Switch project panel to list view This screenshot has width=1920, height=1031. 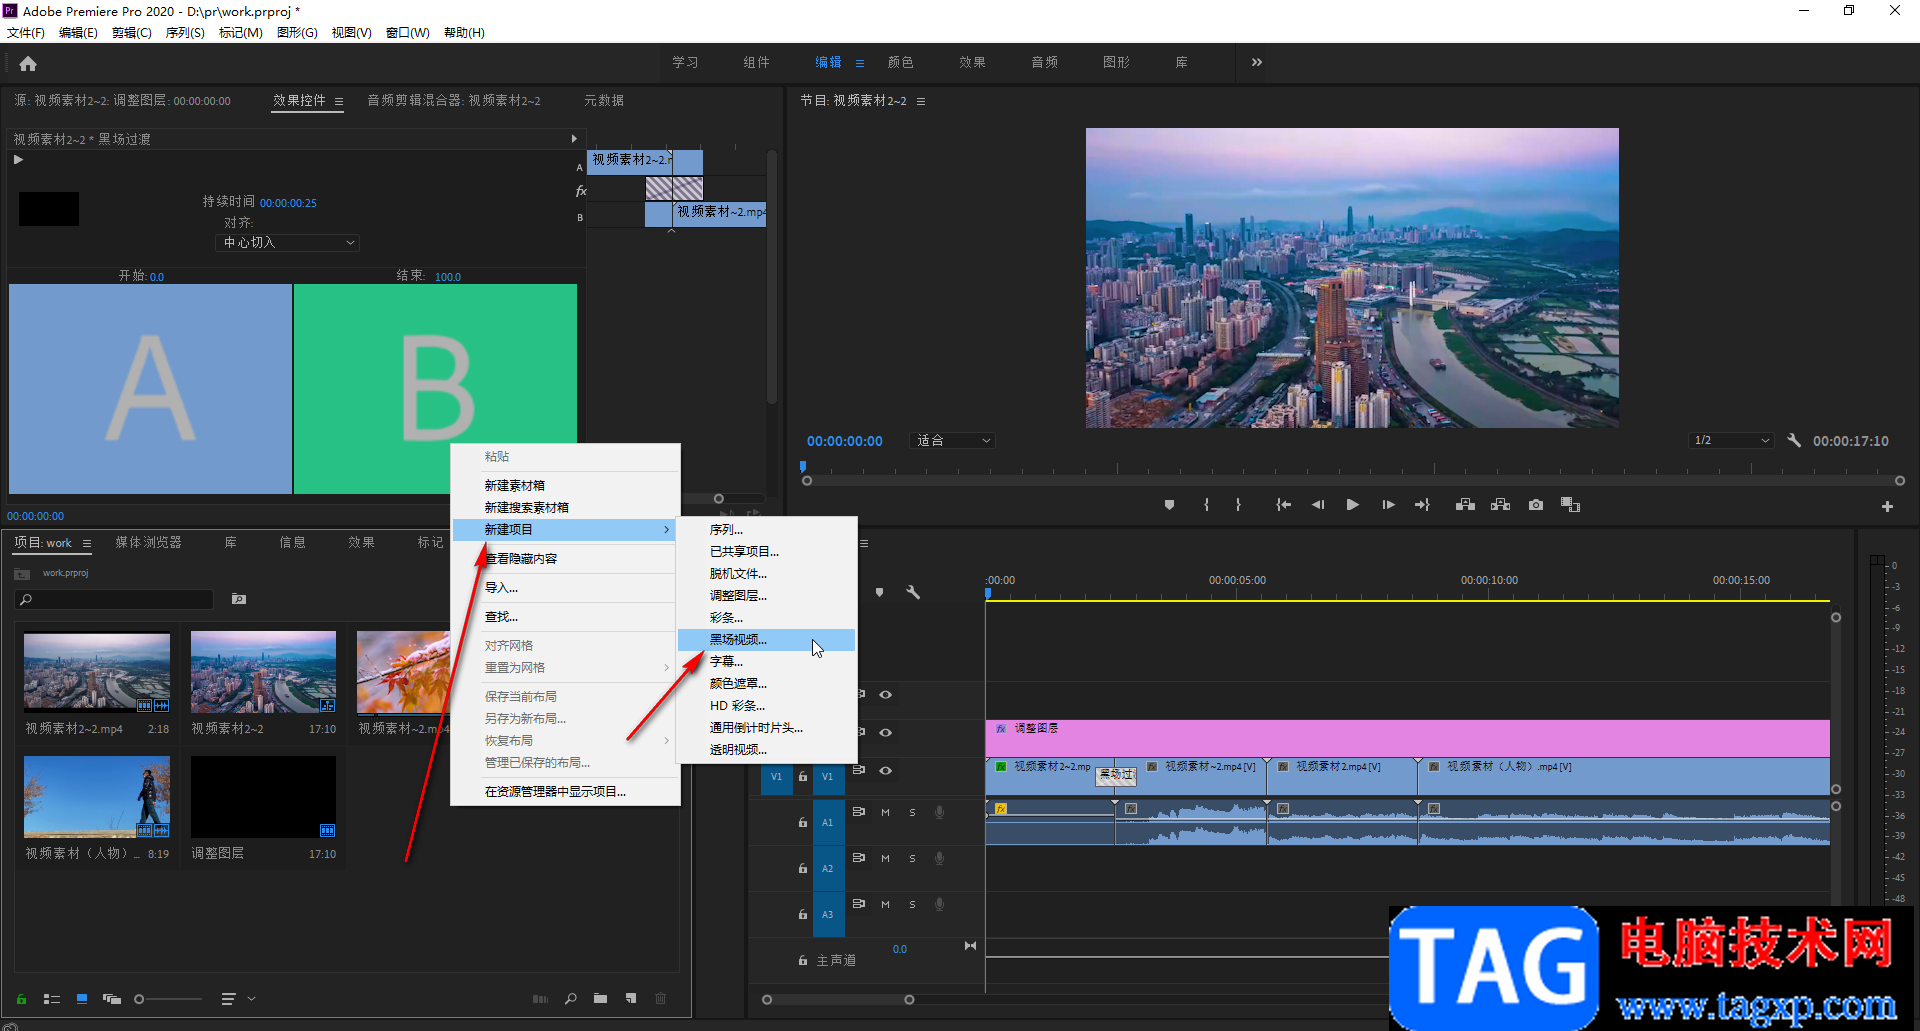pos(52,999)
